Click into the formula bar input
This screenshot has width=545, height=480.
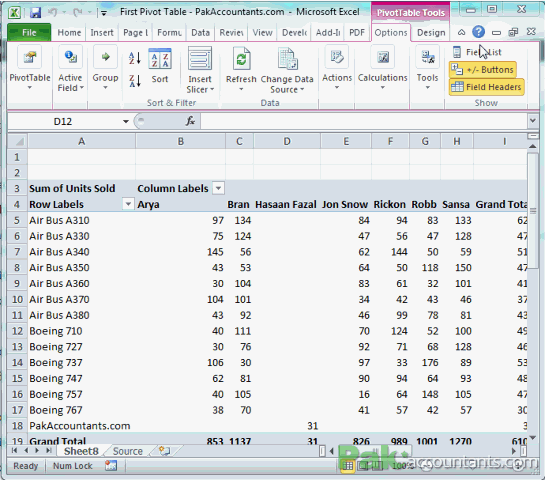coord(363,121)
